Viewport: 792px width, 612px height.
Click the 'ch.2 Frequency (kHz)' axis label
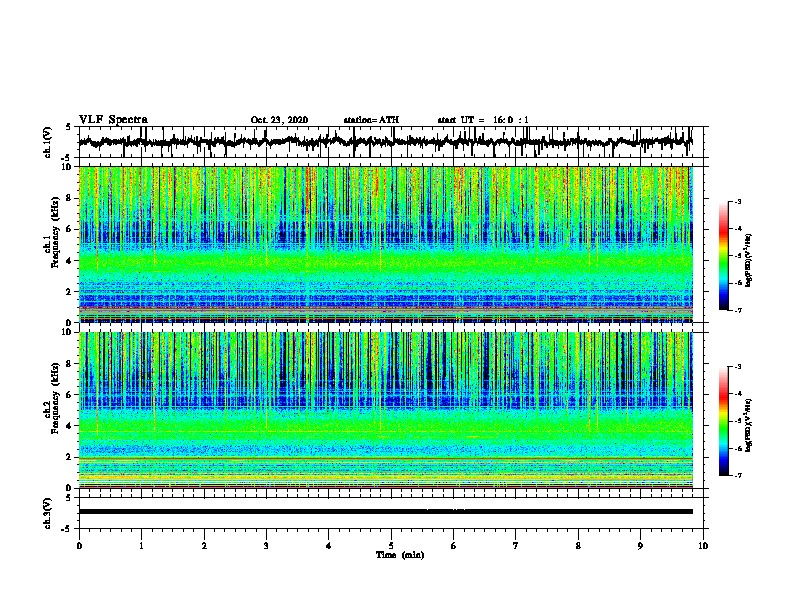(x=51, y=398)
